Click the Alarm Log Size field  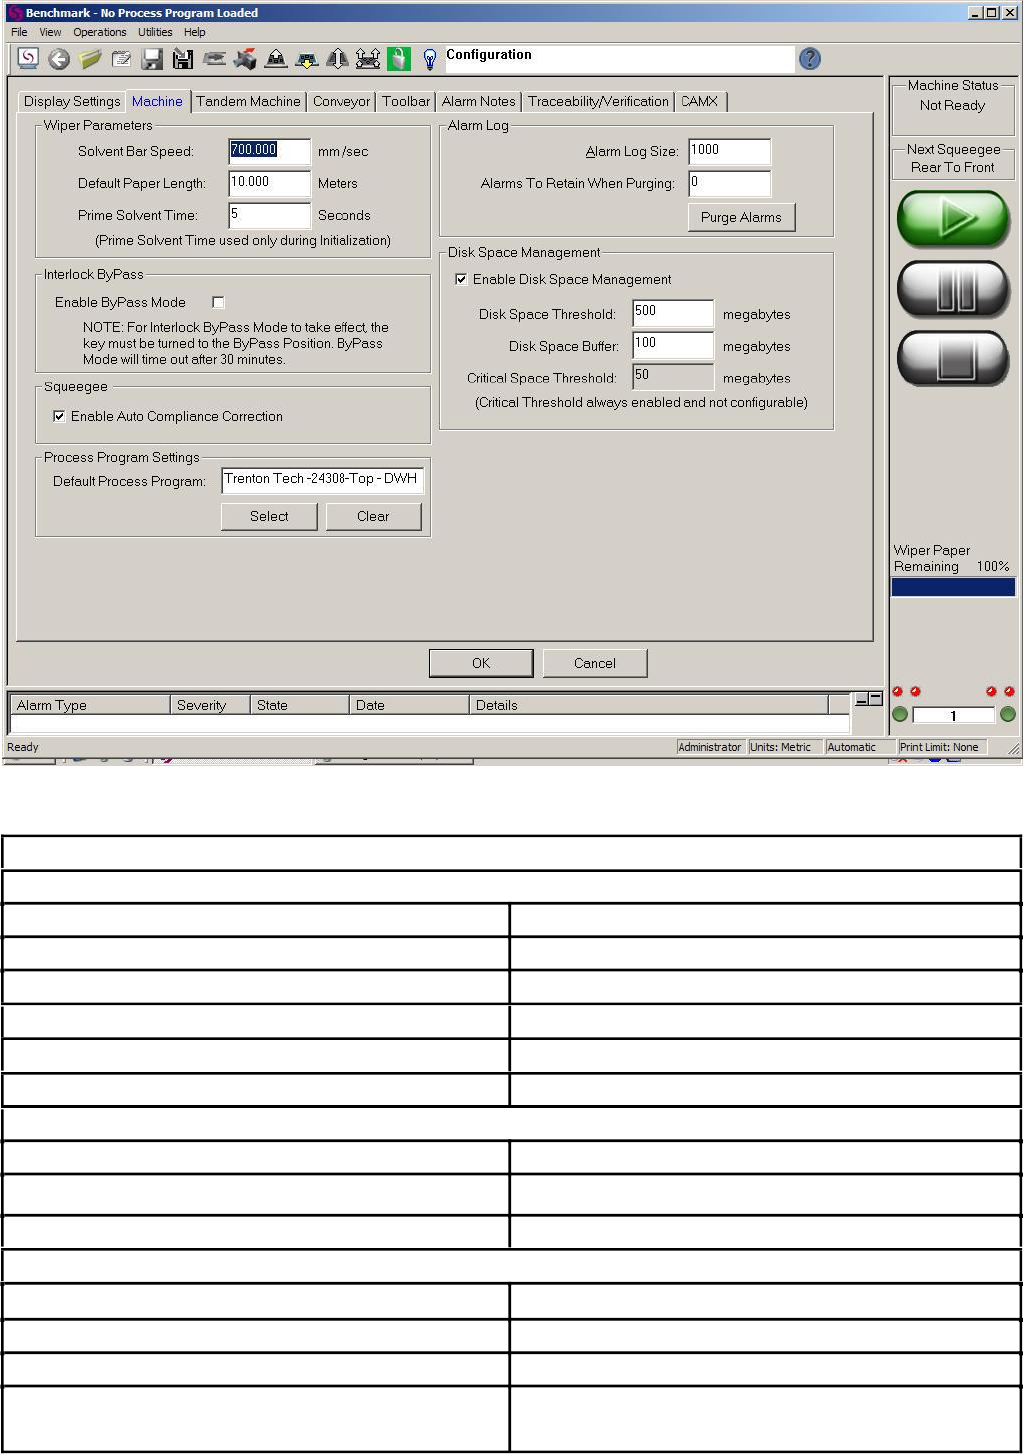click(730, 151)
